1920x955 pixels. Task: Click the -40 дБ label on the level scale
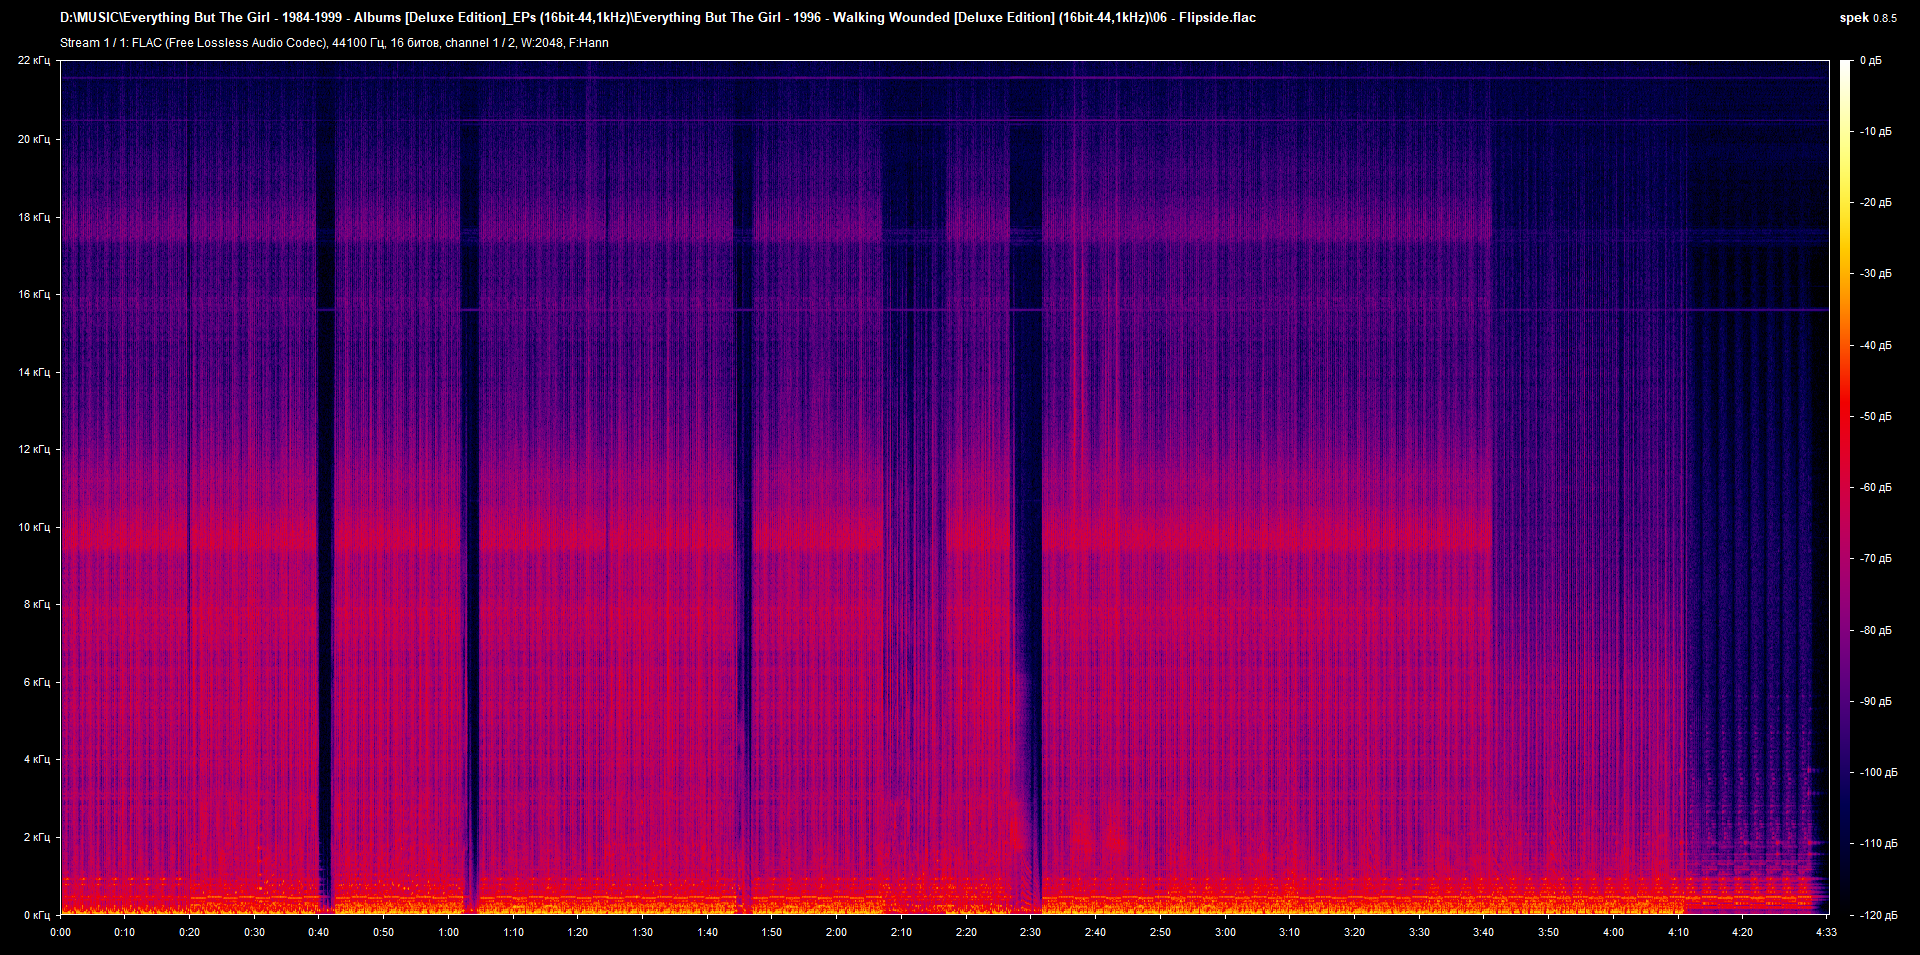pos(1875,345)
